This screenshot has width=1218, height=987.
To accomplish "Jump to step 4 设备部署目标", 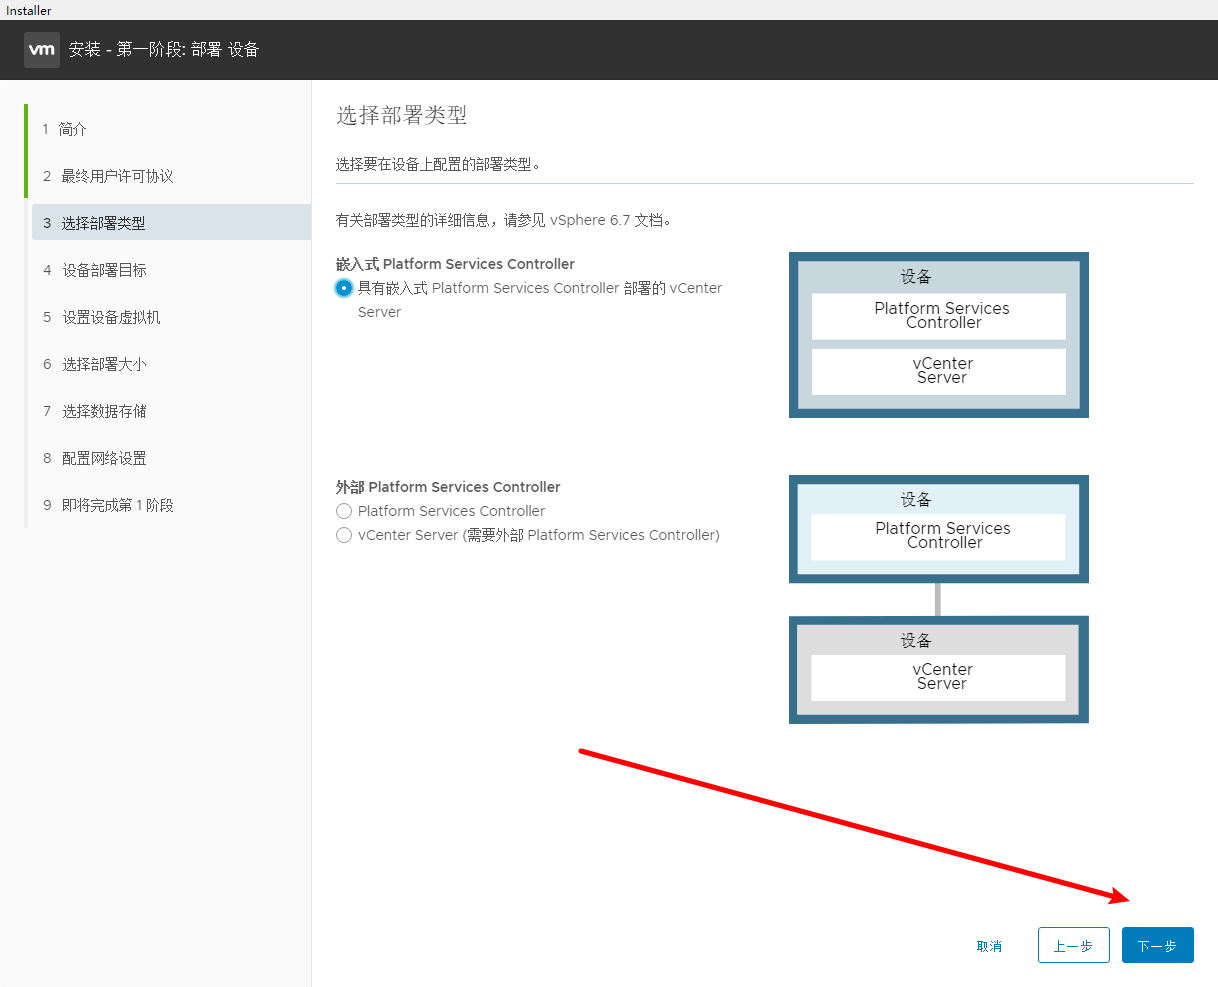I will click(x=104, y=270).
